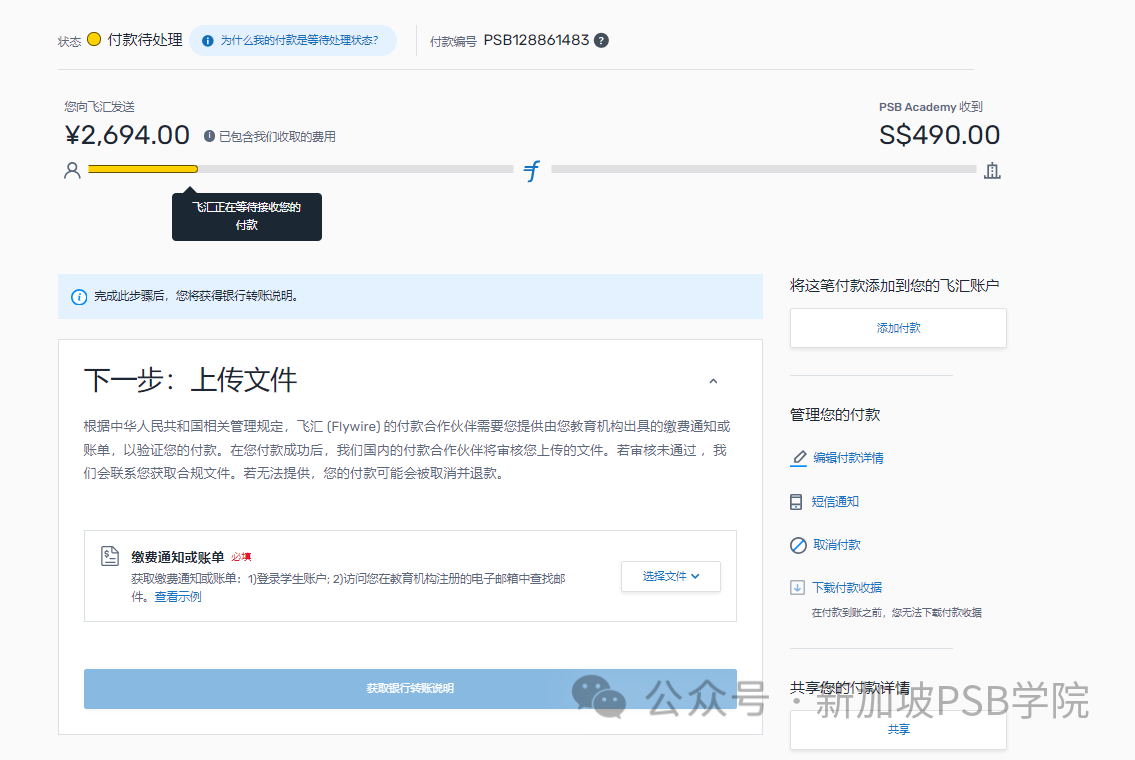Collapse the 下一步：上传文件 section
This screenshot has height=760, width=1135.
[x=713, y=381]
